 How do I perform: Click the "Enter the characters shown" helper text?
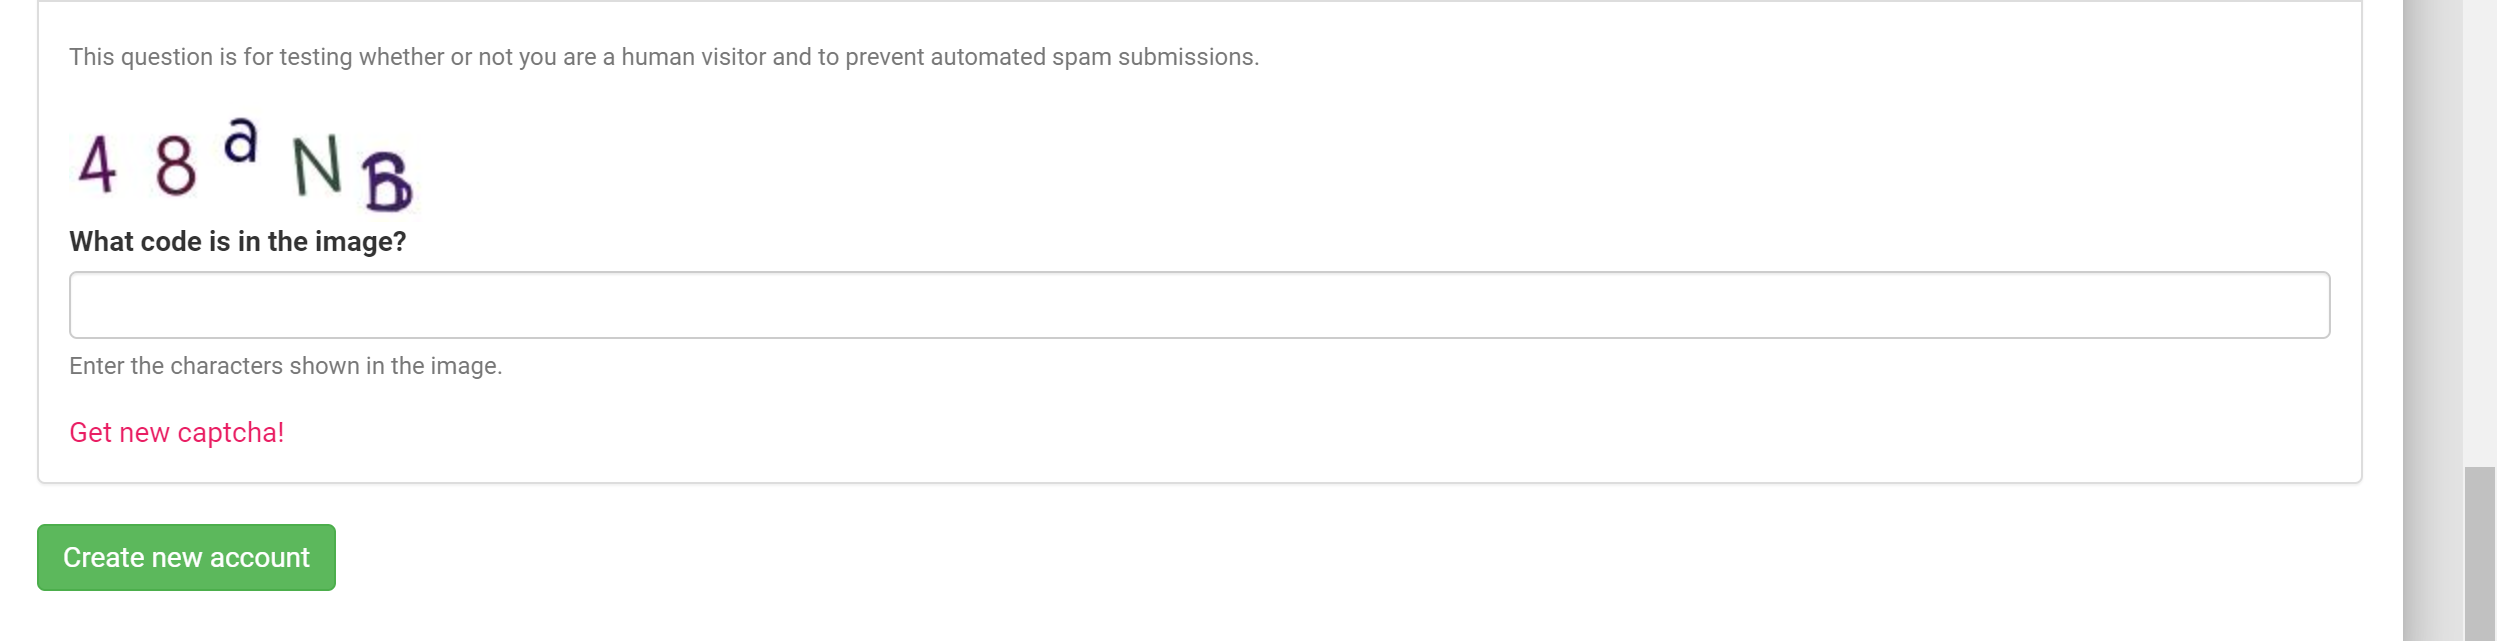click(285, 366)
